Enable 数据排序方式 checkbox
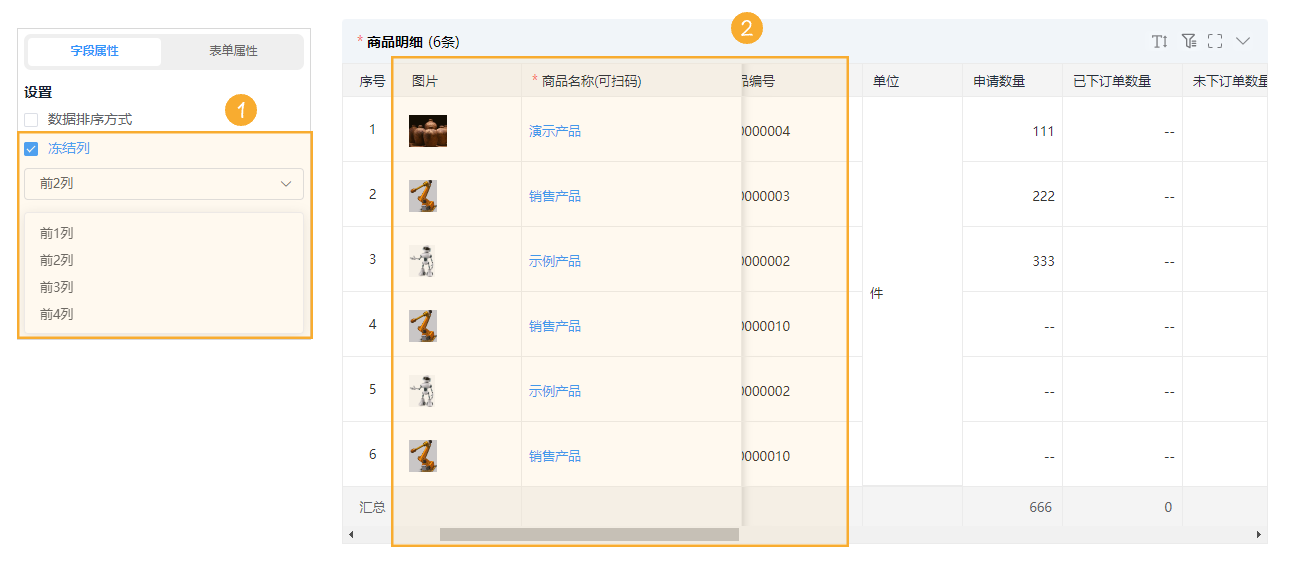This screenshot has height=564, width=1293. (x=31, y=119)
